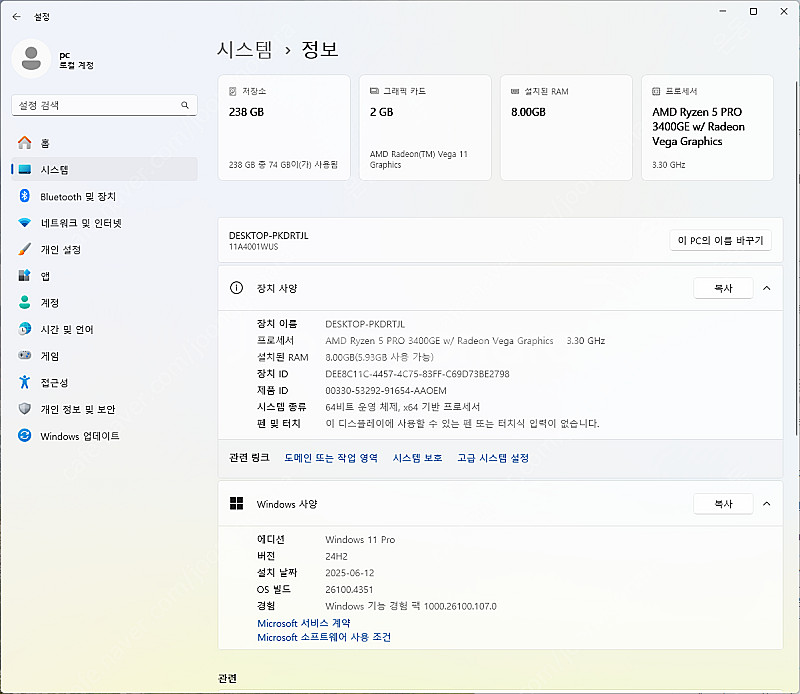The width and height of the screenshot is (800, 694).
Task: Open 도메인 또는 작업 영역 link
Action: 331,458
